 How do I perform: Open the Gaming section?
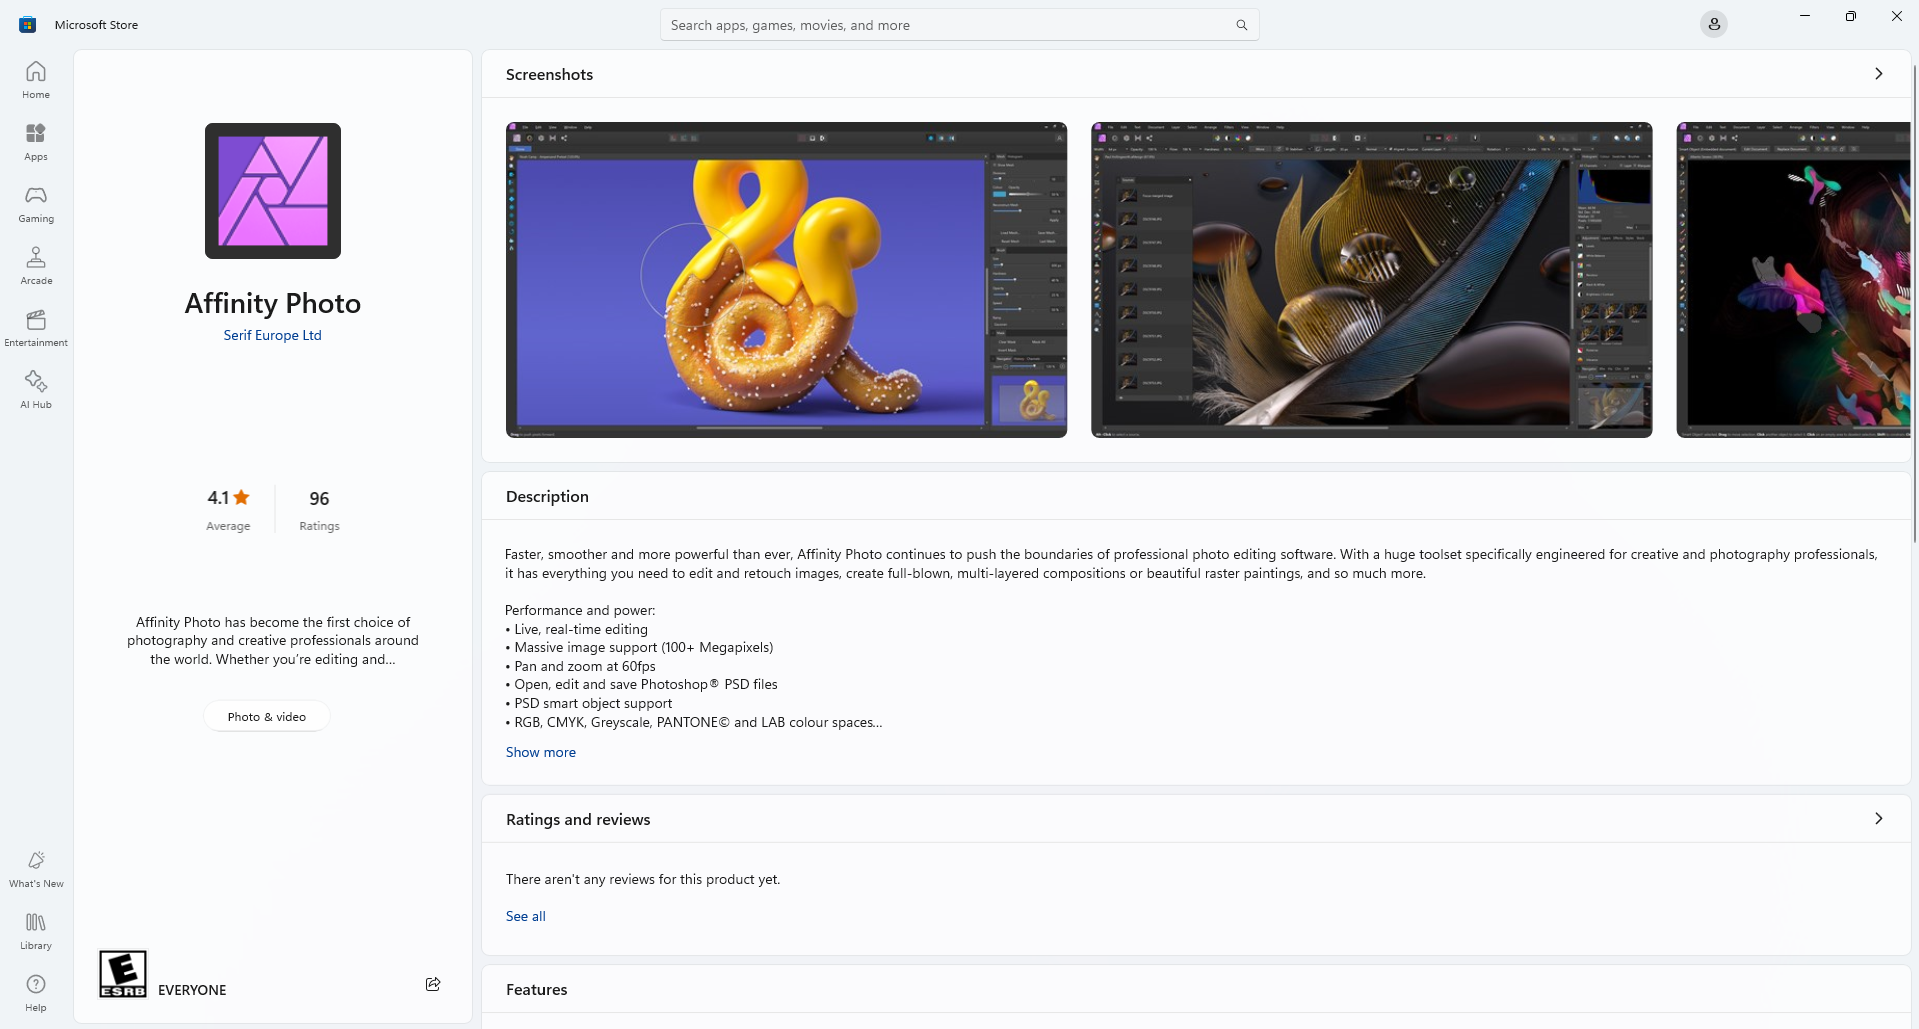coord(35,203)
